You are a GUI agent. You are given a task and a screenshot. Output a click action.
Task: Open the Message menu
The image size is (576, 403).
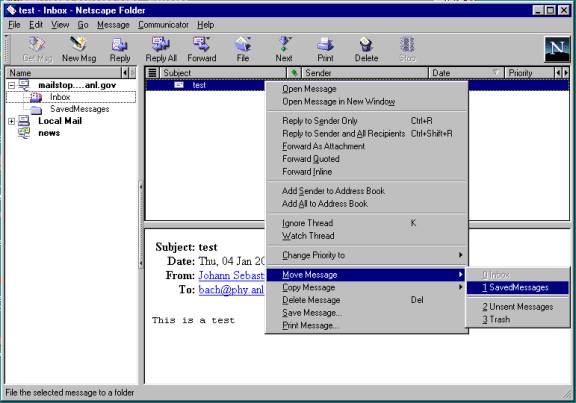(x=113, y=25)
